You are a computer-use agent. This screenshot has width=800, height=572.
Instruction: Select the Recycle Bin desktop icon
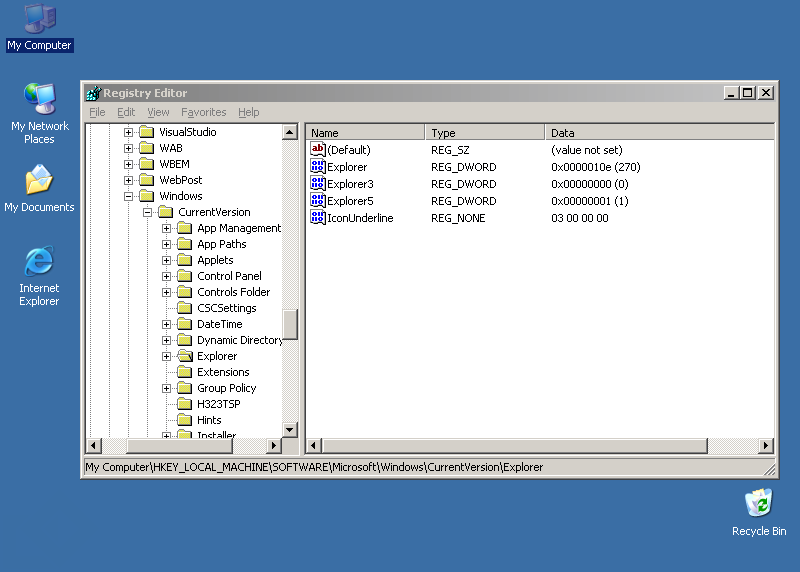(x=759, y=513)
